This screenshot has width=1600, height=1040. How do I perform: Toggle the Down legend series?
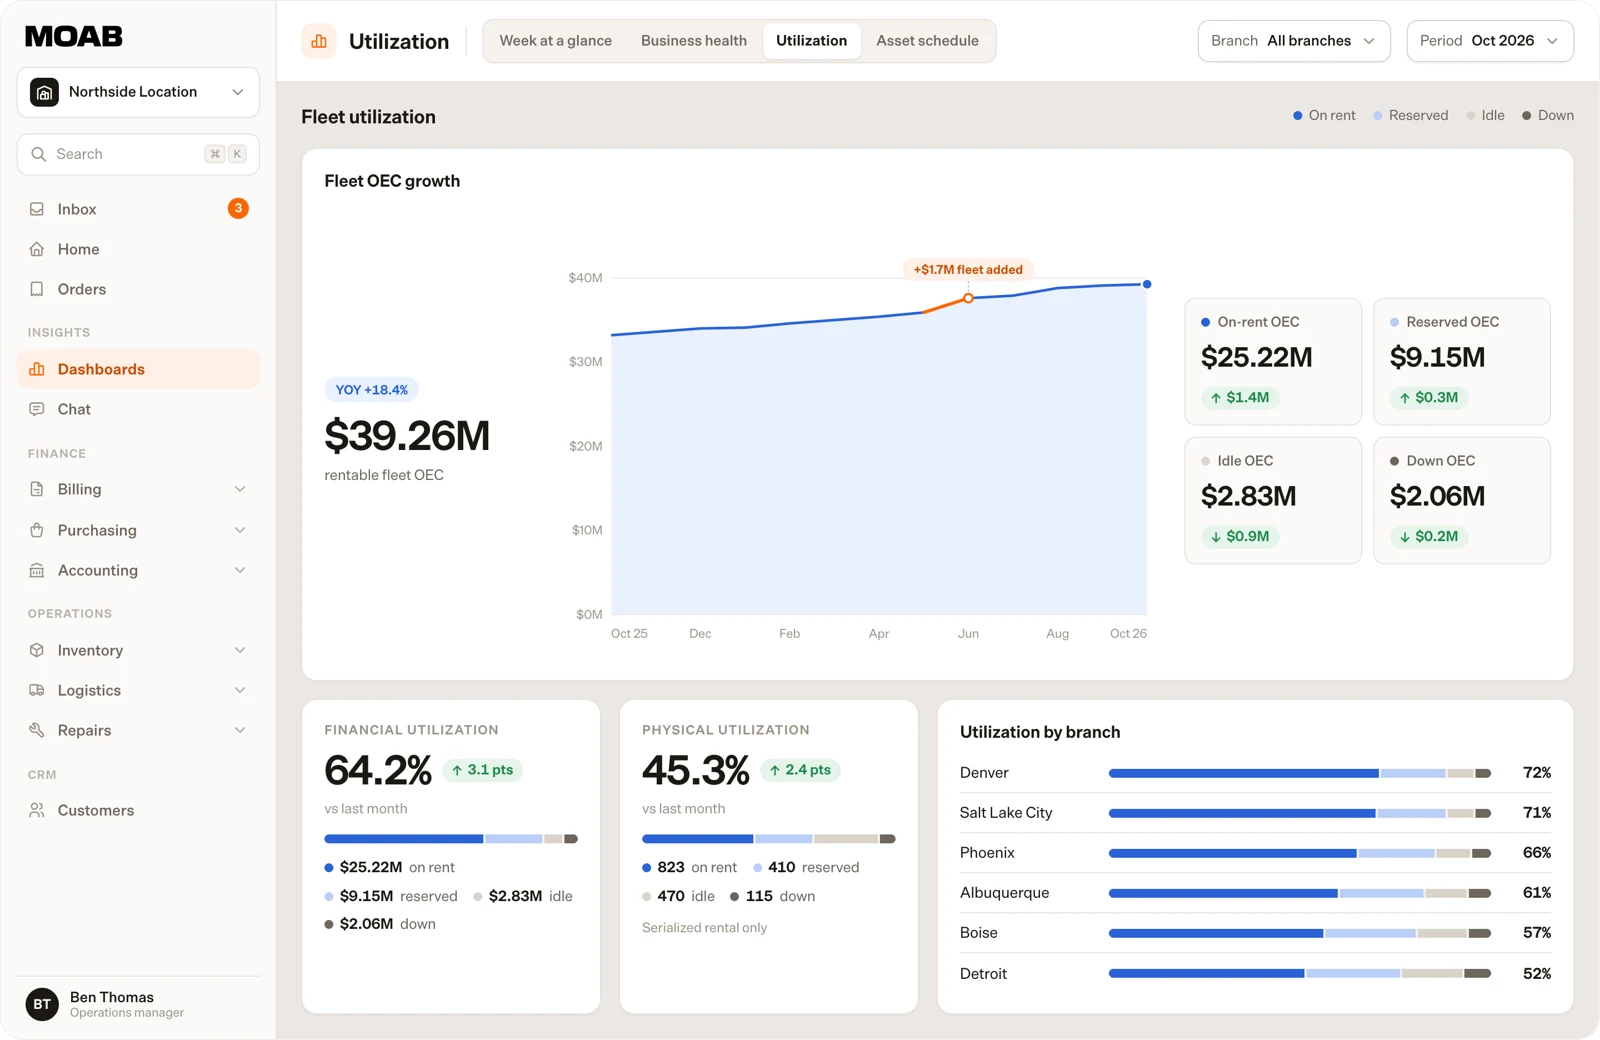pyautogui.click(x=1548, y=116)
